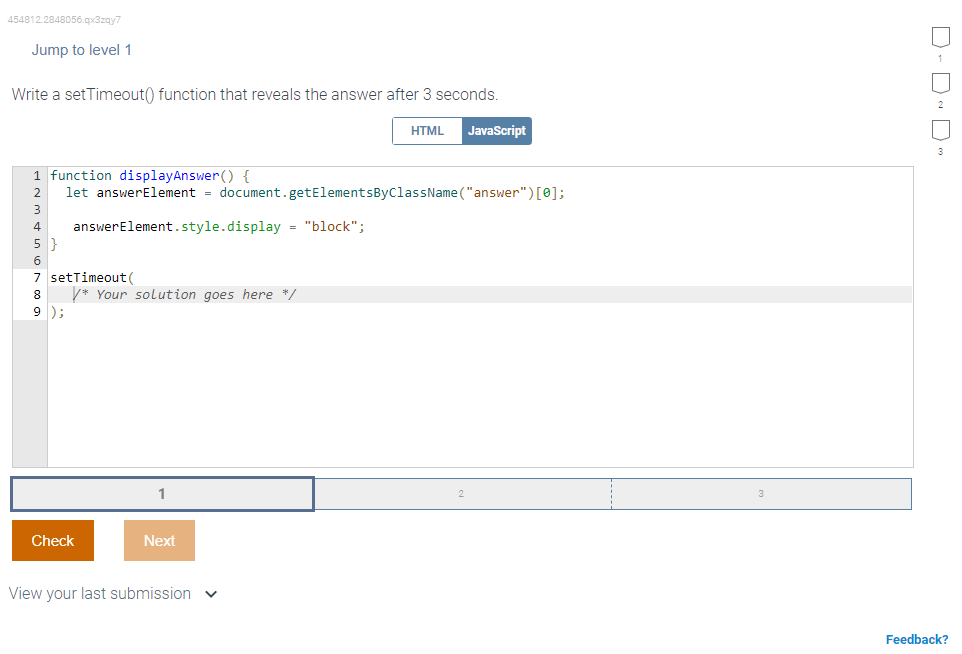Click the Next button
Viewport: 962px width, 654px height.
point(158,540)
